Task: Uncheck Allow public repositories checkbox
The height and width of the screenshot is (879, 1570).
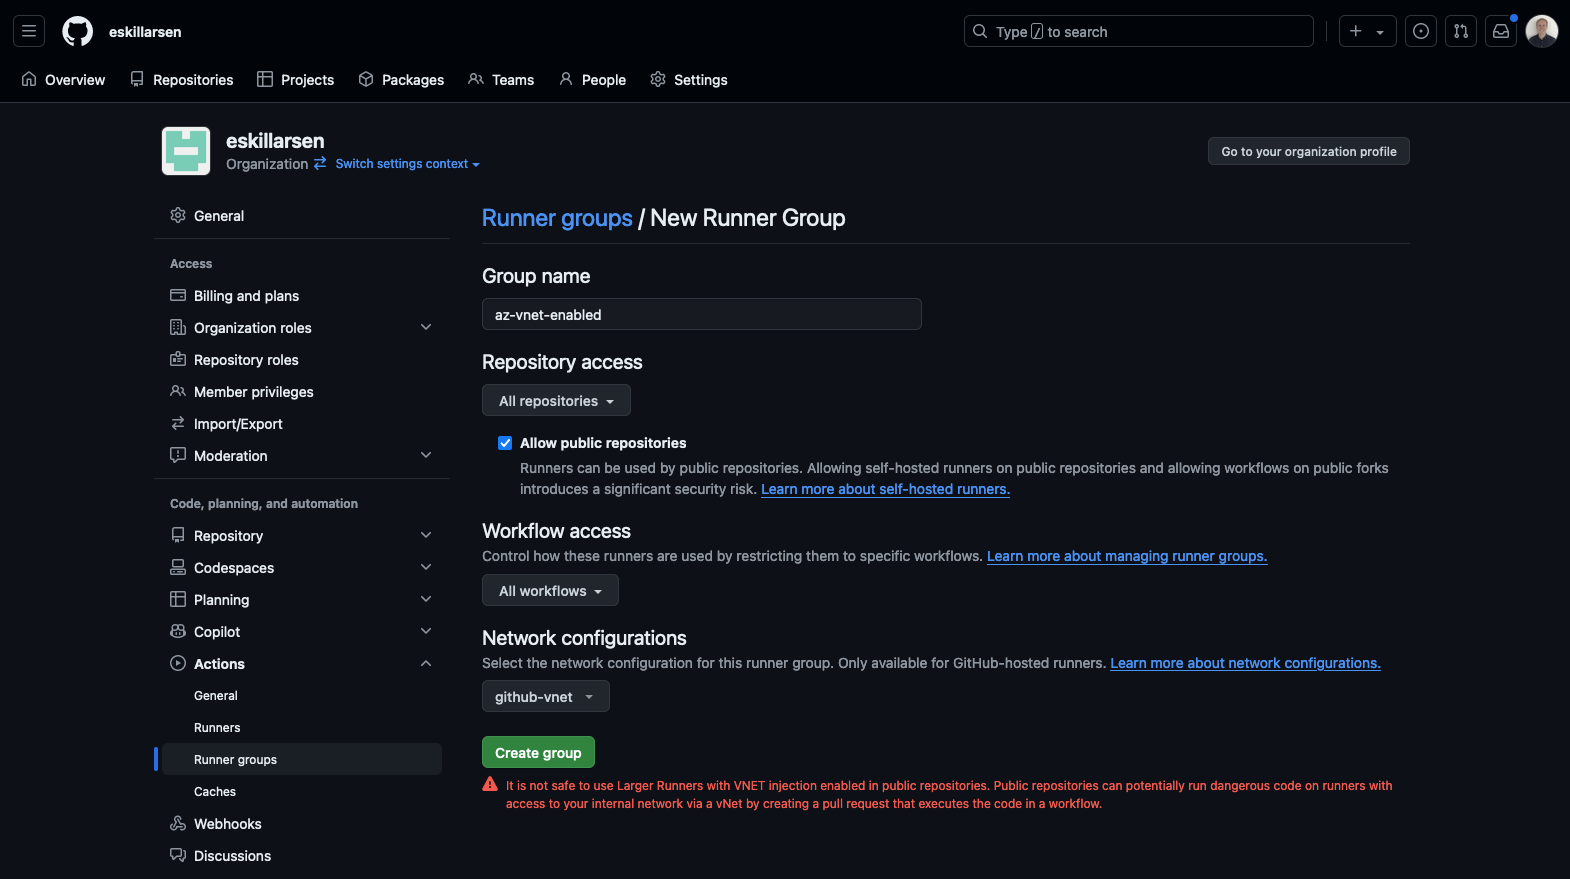Action: (x=505, y=443)
